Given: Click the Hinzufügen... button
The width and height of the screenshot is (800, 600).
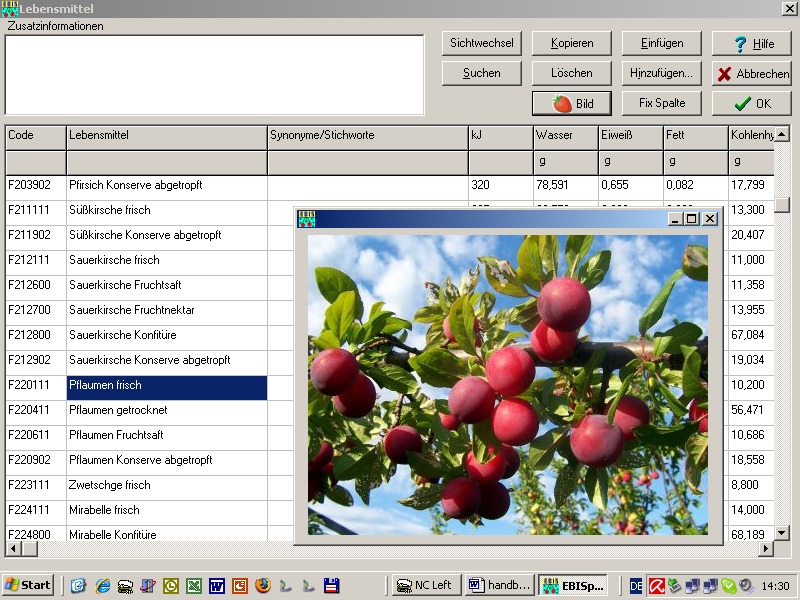Looking at the screenshot, I should coord(661,73).
